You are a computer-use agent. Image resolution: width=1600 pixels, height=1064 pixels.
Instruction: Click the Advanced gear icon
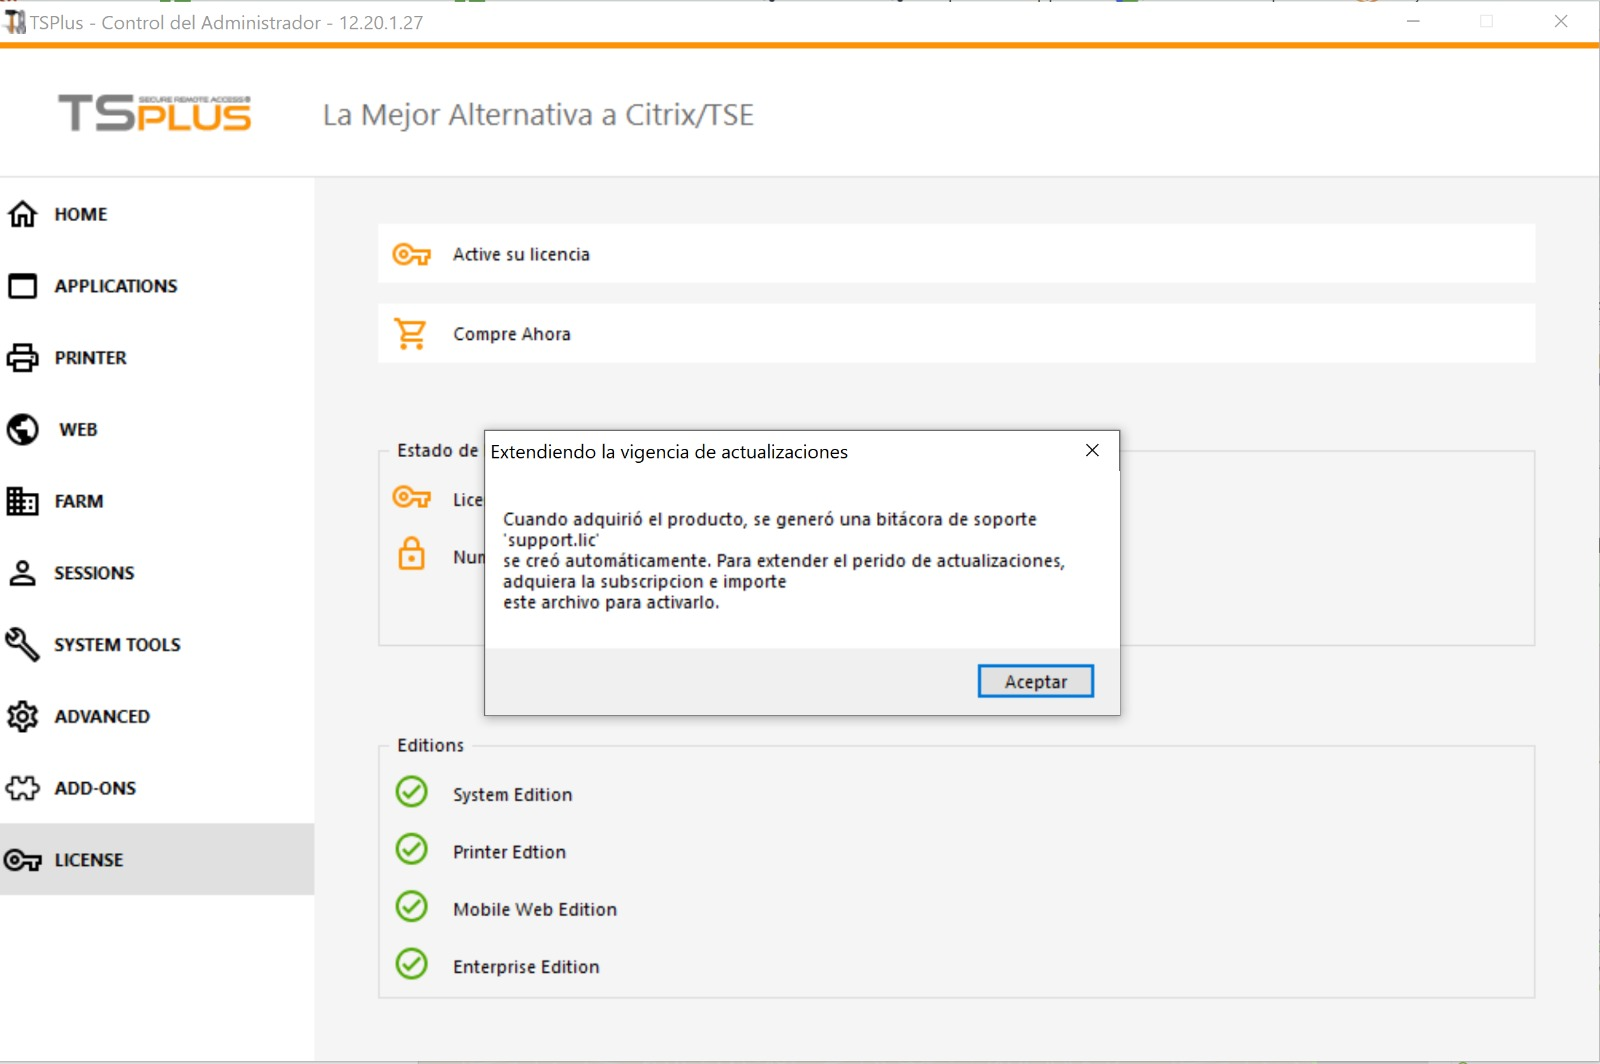click(x=22, y=716)
